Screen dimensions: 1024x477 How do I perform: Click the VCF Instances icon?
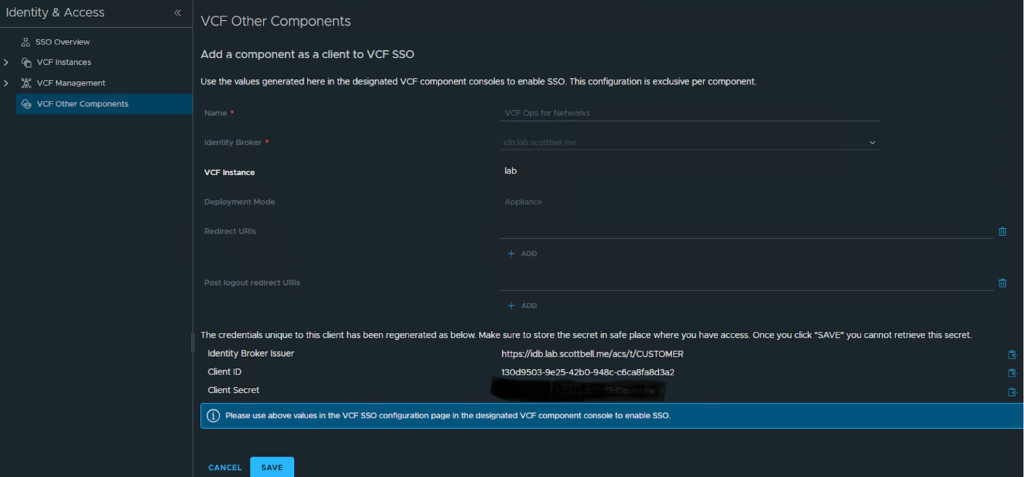tap(26, 63)
